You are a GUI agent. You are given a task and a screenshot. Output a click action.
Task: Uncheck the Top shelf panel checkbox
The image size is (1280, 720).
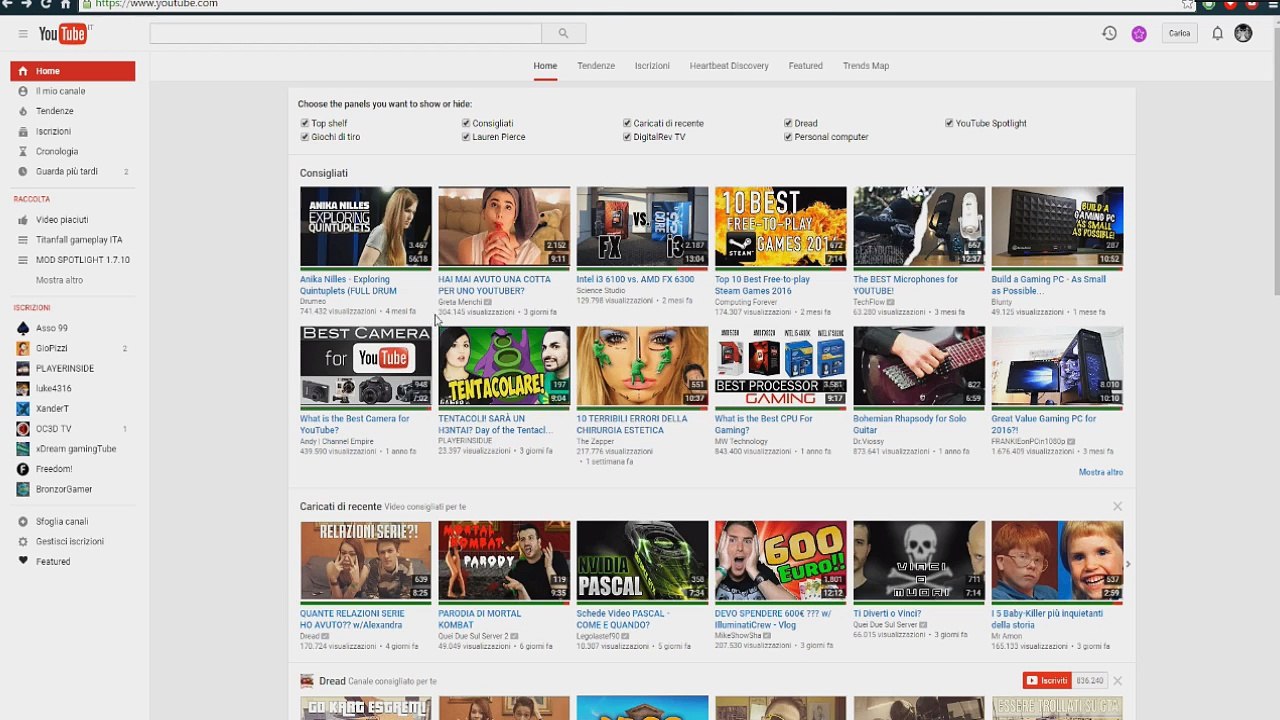pyautogui.click(x=305, y=123)
